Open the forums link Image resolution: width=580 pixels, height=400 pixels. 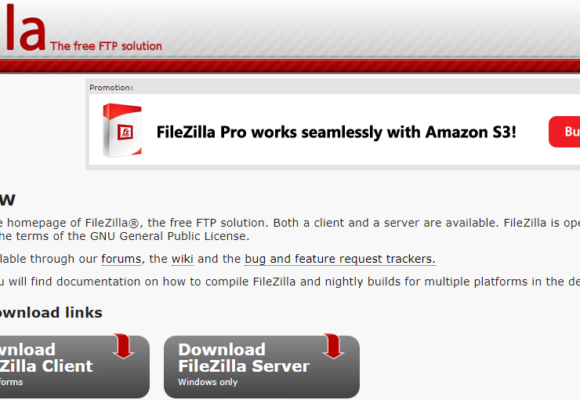tap(121, 259)
